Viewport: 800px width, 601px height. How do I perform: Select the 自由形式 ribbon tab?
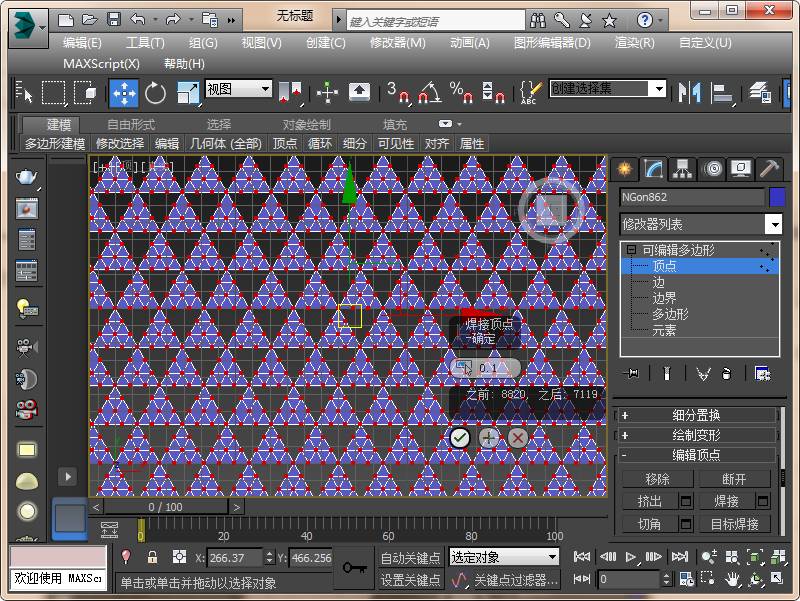(131, 124)
